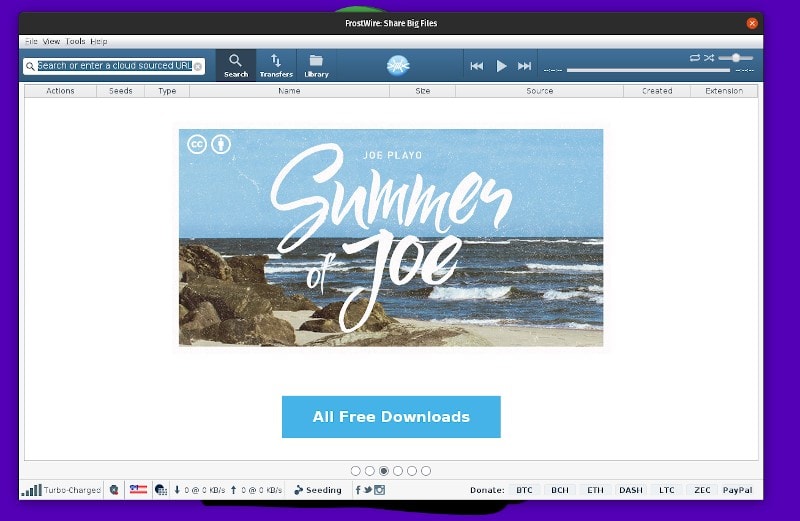
Task: Sort results by Actions column
Action: point(60,91)
